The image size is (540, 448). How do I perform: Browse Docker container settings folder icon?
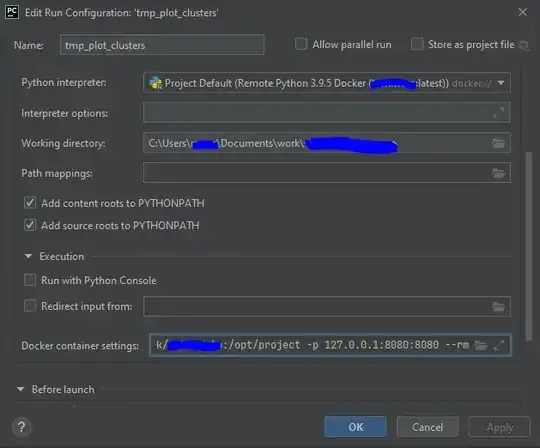coord(481,345)
